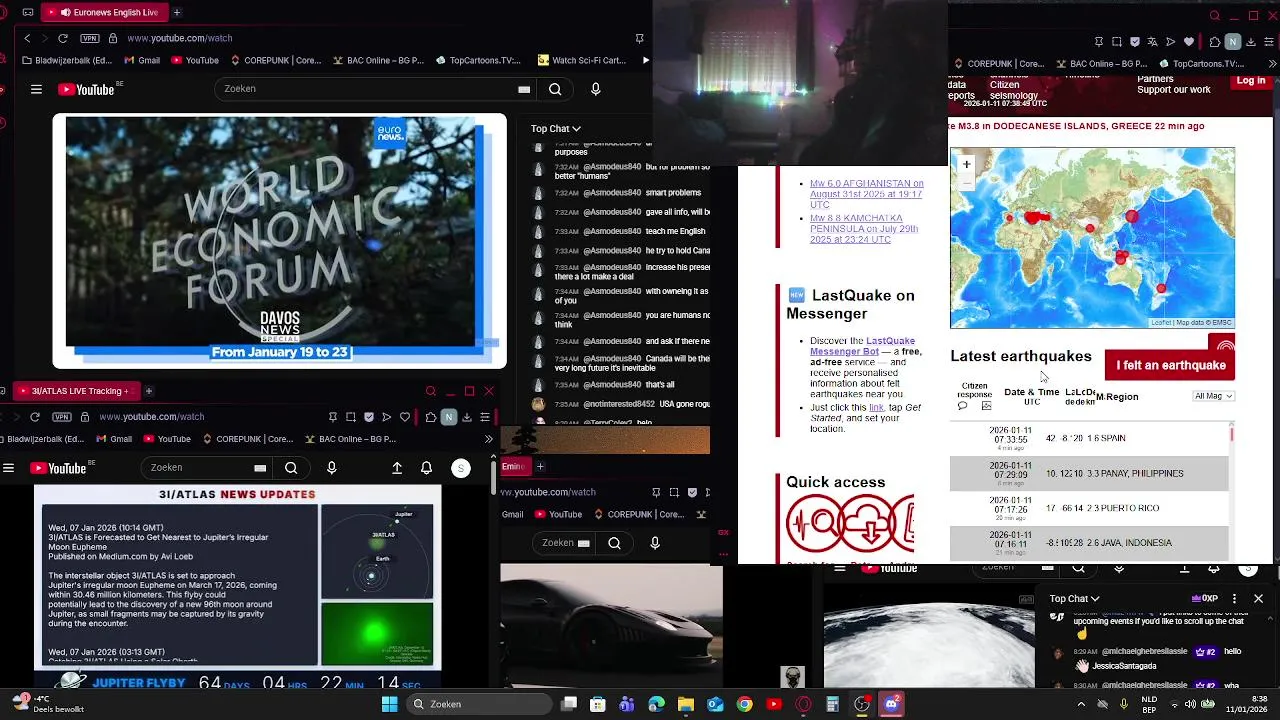The height and width of the screenshot is (720, 1280).
Task: Open downloads icon in 3I/ATLAS window toolbar
Action: click(467, 416)
